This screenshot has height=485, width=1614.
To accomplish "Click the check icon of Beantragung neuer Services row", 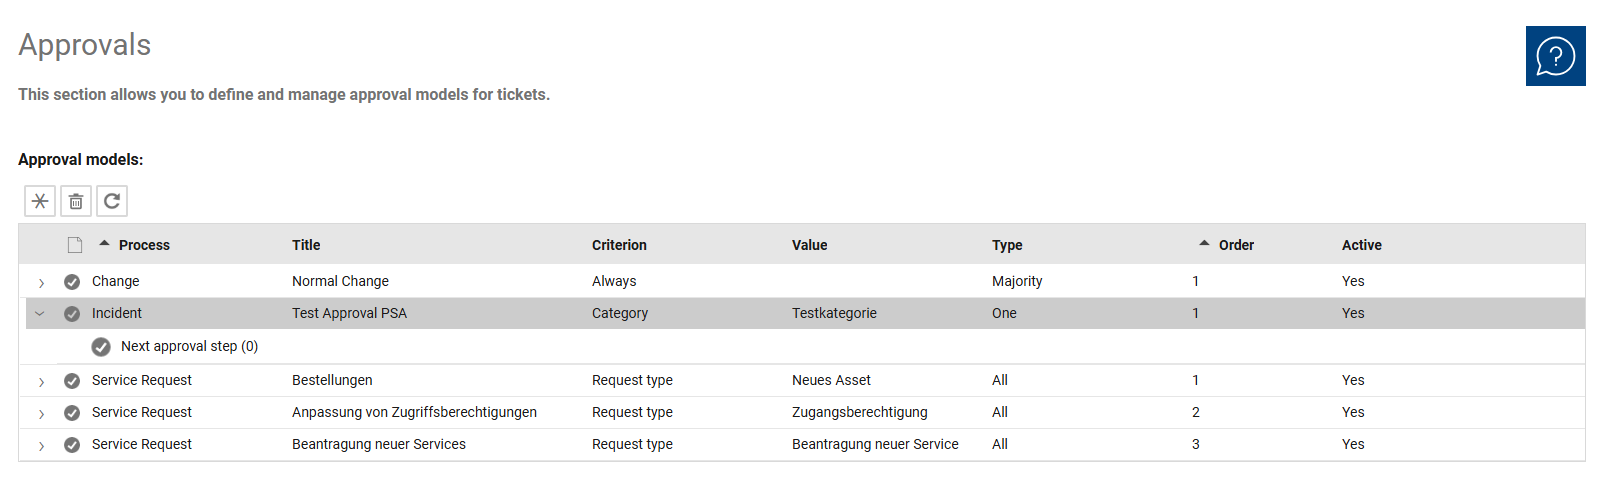I will point(72,445).
